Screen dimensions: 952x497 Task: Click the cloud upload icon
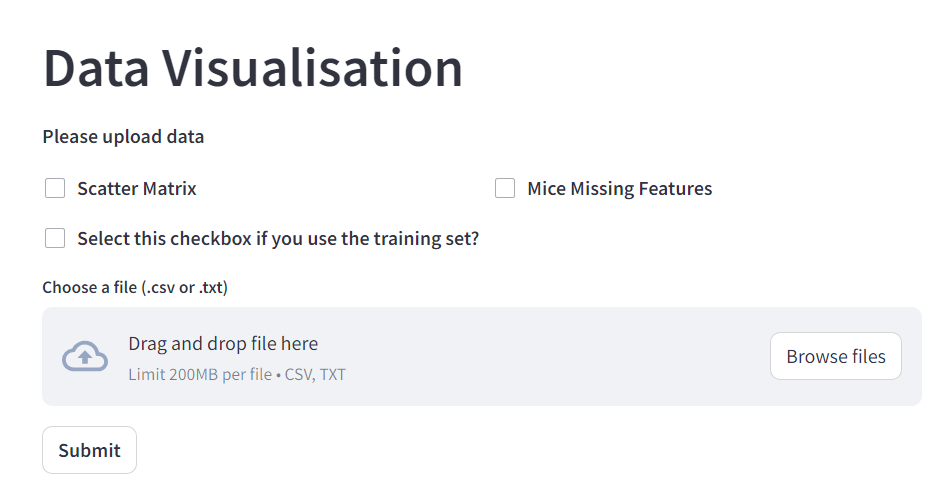85,356
